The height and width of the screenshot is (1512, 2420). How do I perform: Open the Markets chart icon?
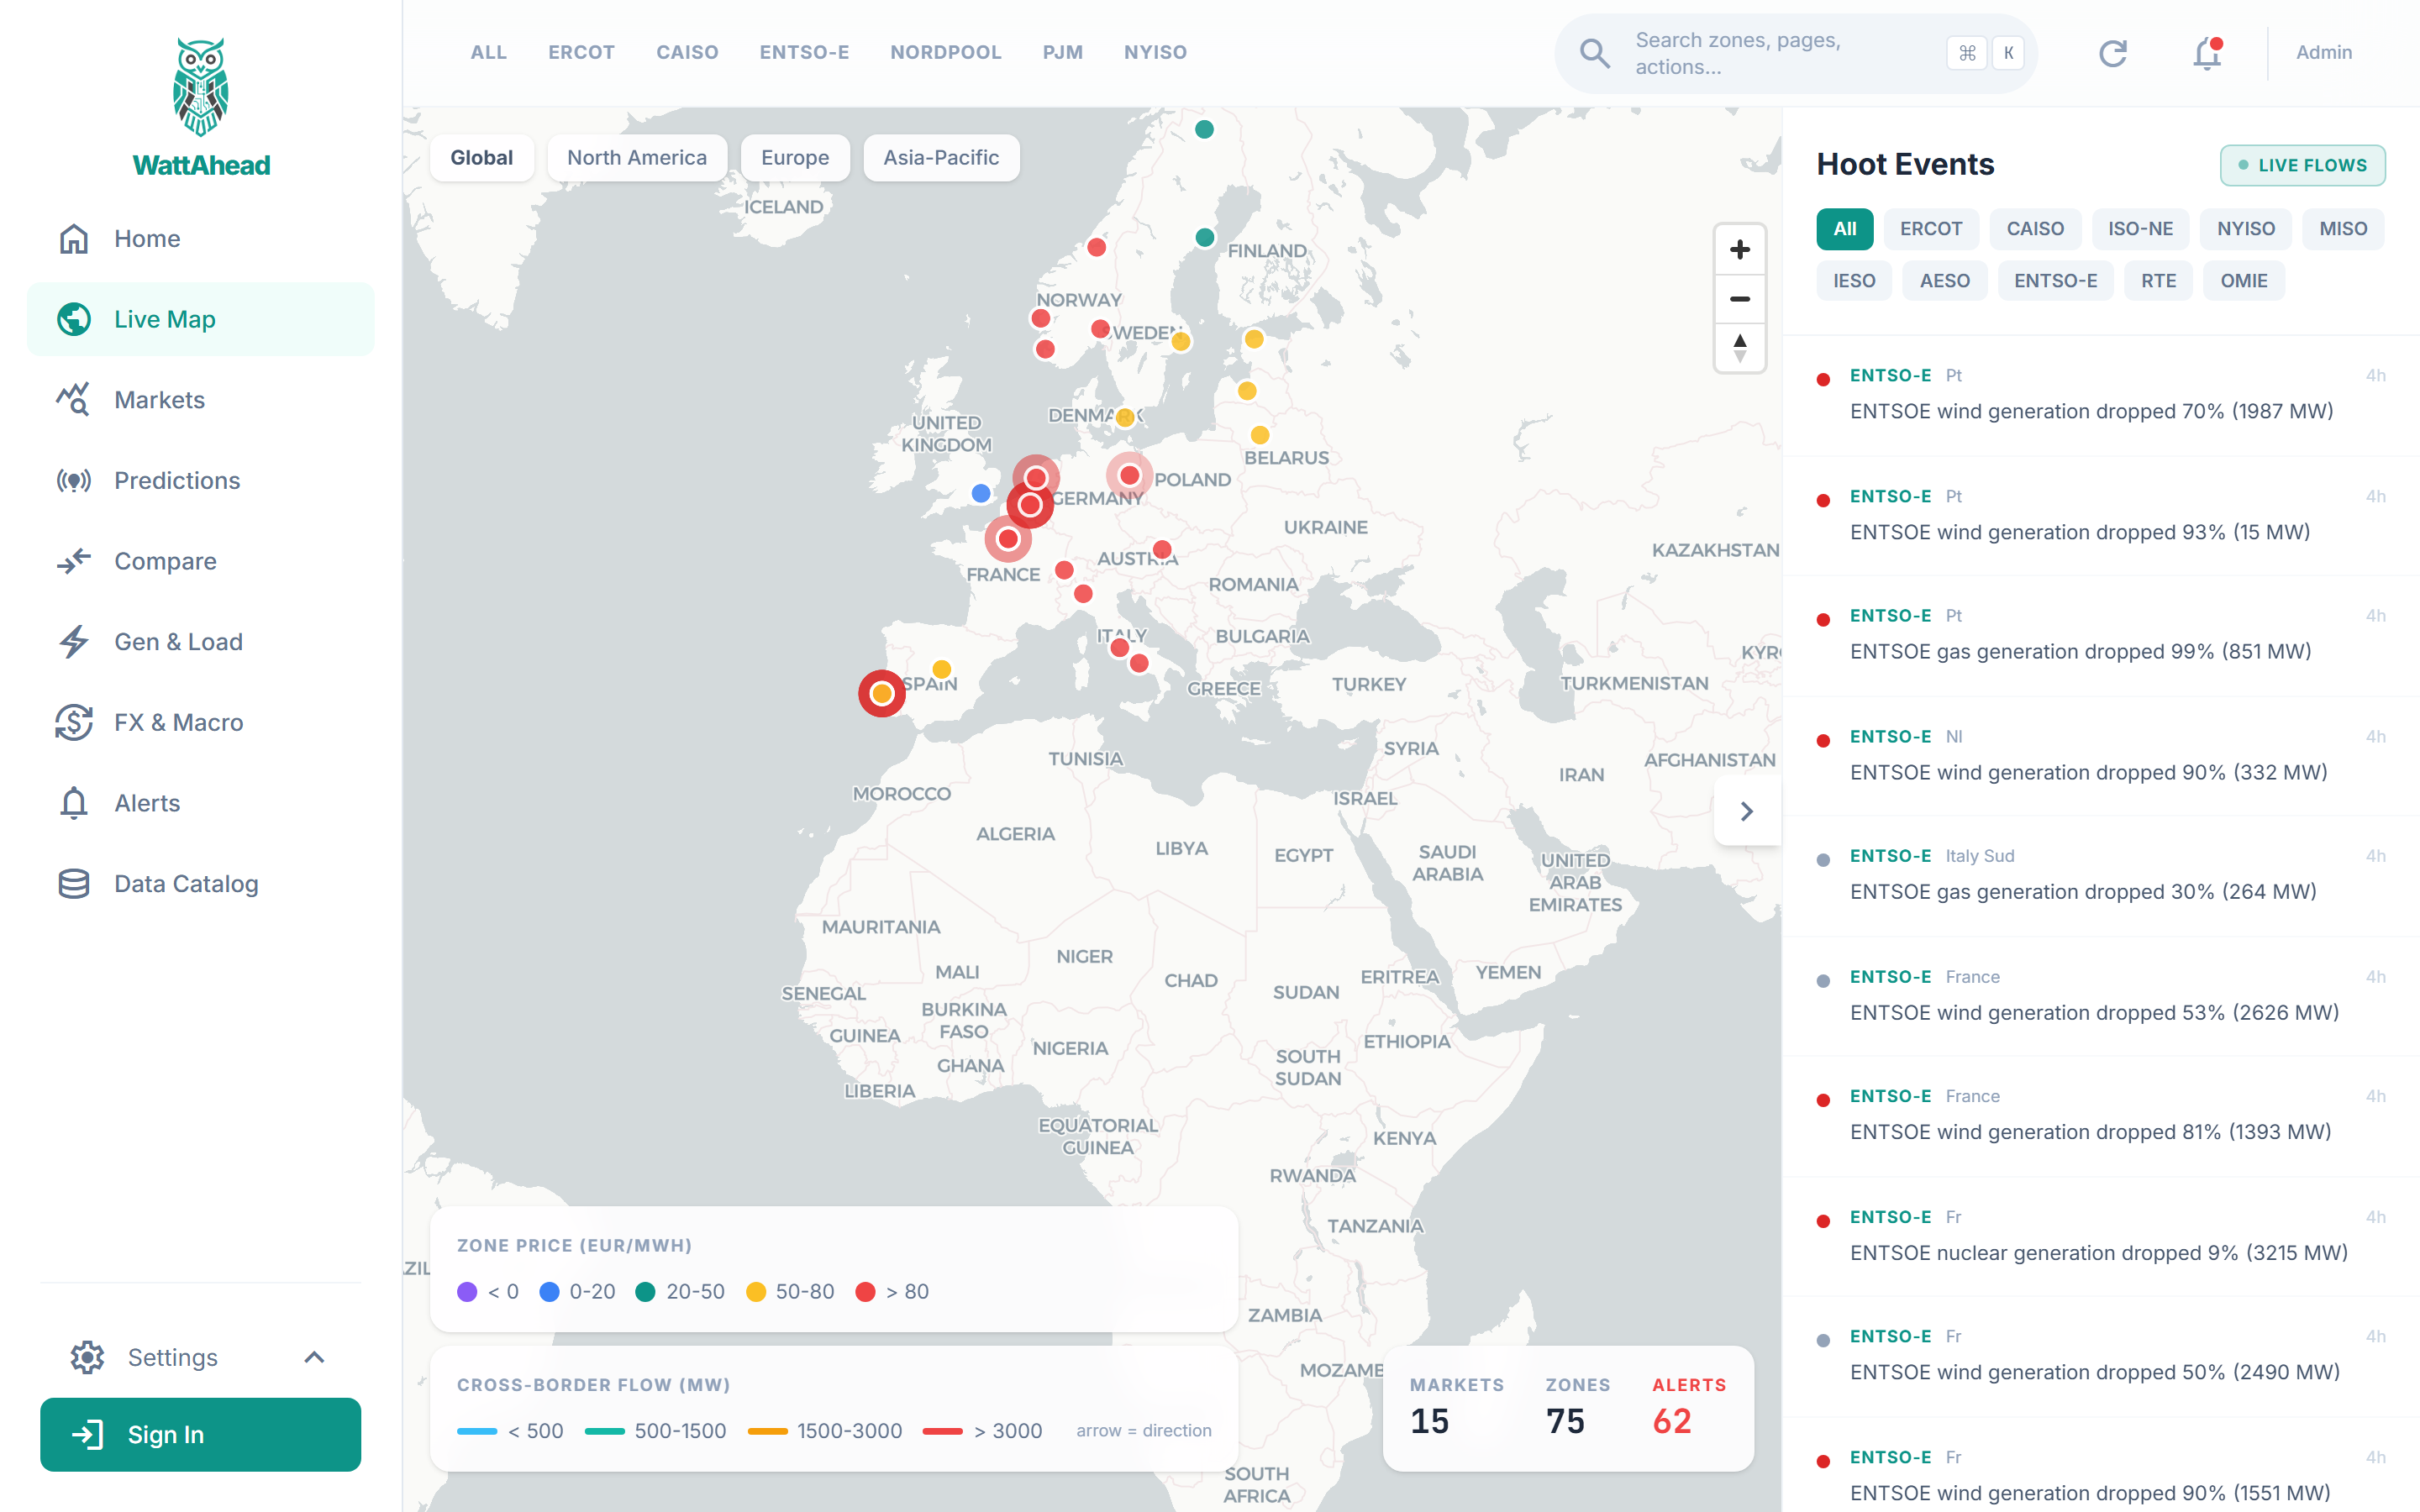click(x=74, y=400)
